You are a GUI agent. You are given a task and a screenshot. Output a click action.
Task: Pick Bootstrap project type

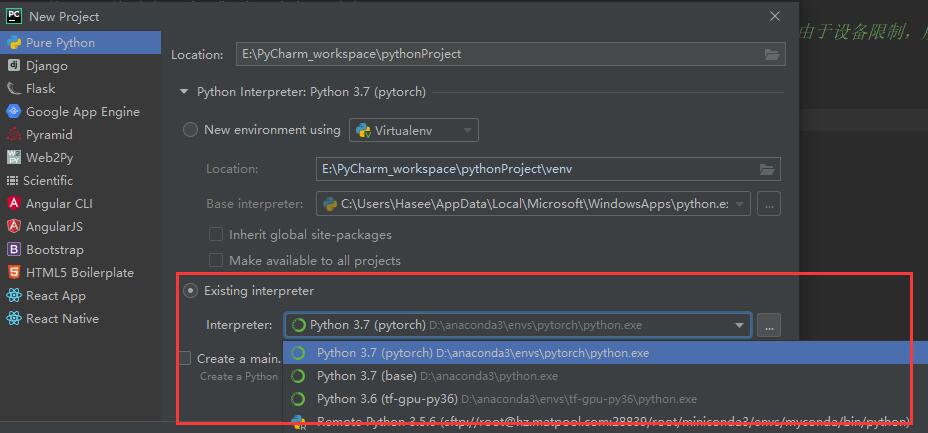click(80, 250)
